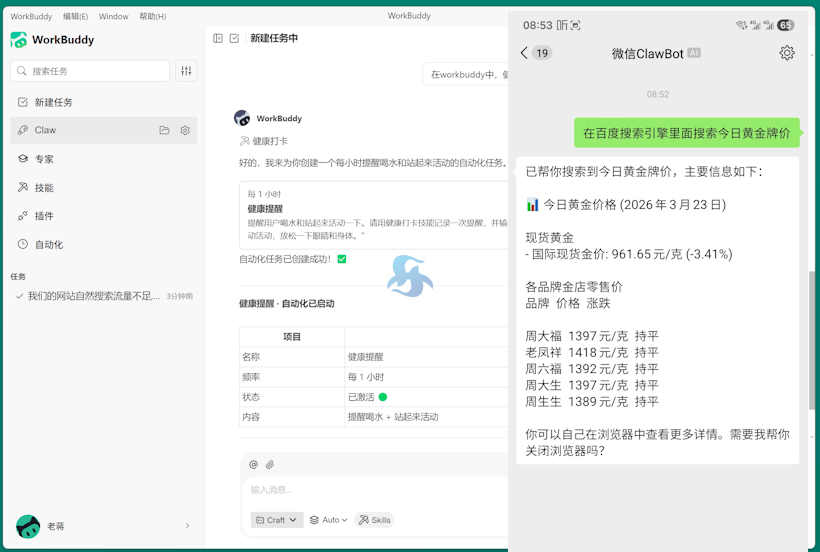Click the 健康提醒 cell in the table
Image resolution: width=820 pixels, height=552 pixels.
coord(426,356)
